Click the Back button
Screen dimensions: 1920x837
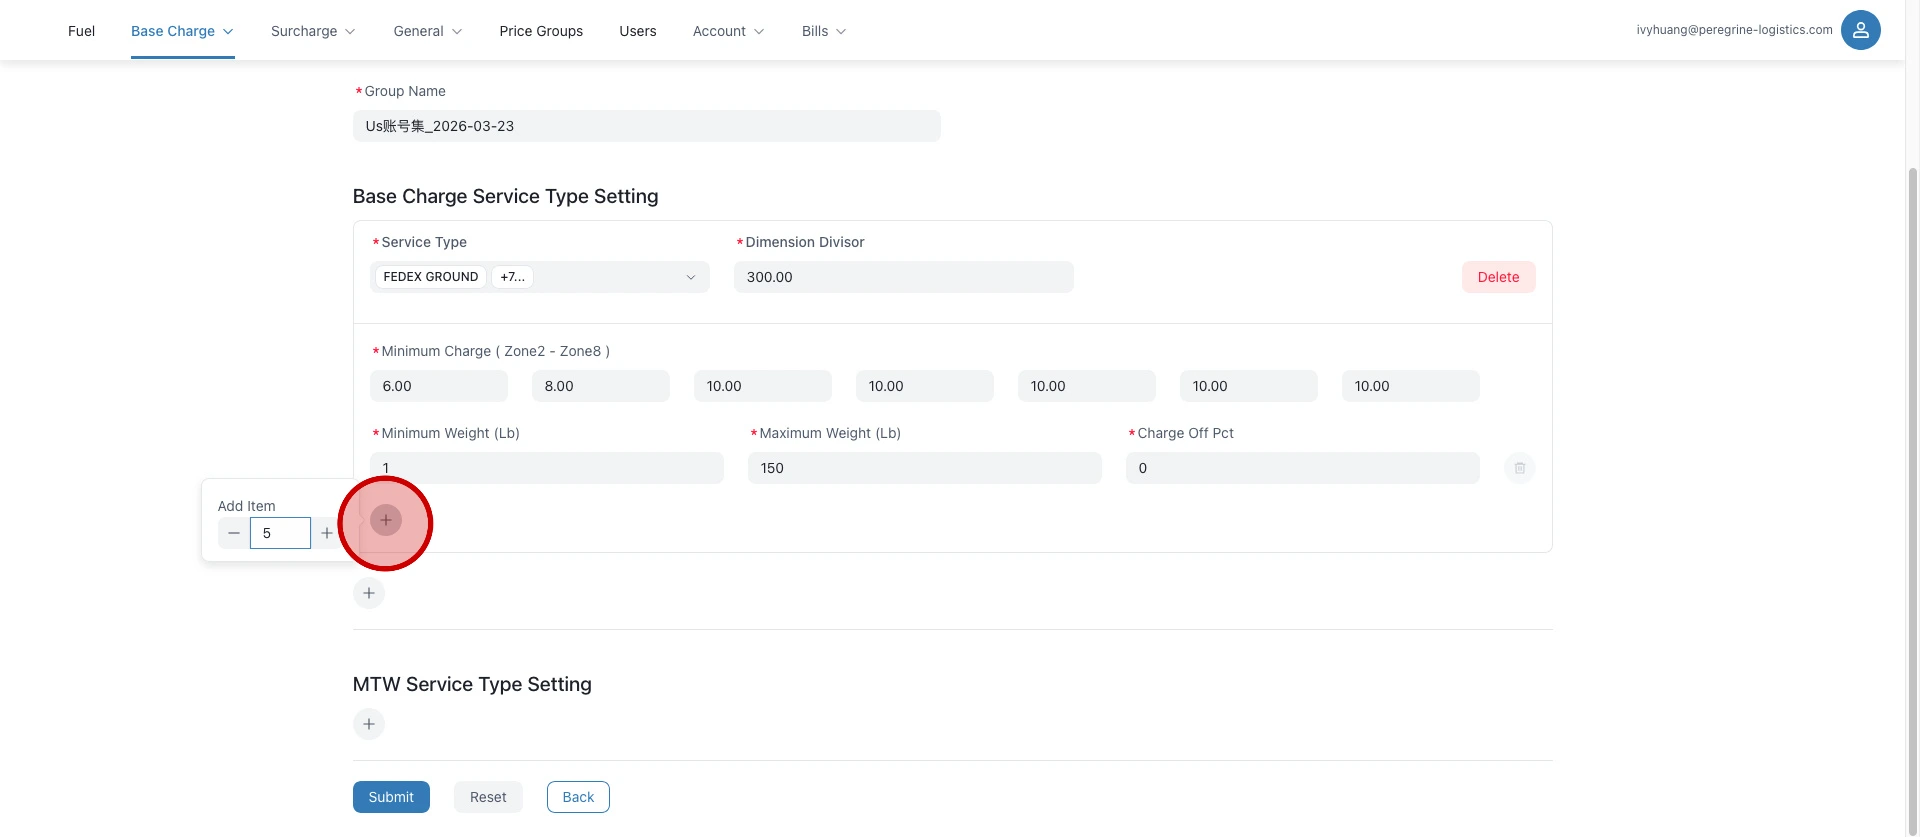[x=578, y=797]
